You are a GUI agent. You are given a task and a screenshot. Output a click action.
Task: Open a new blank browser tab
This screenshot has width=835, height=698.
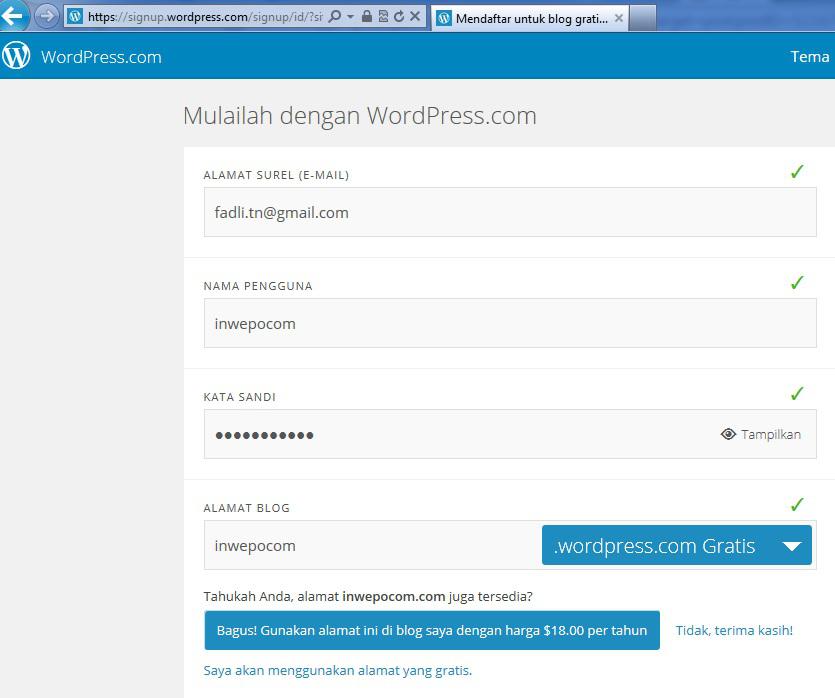(x=643, y=18)
